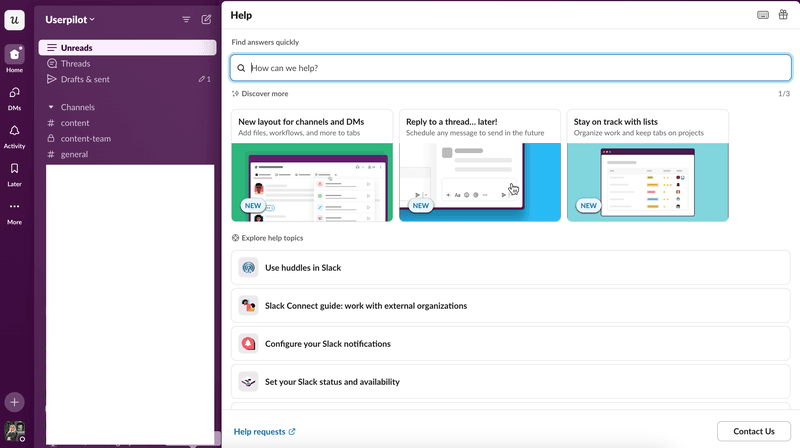Collapse the Channels section
The width and height of the screenshot is (800, 448).
pos(51,107)
